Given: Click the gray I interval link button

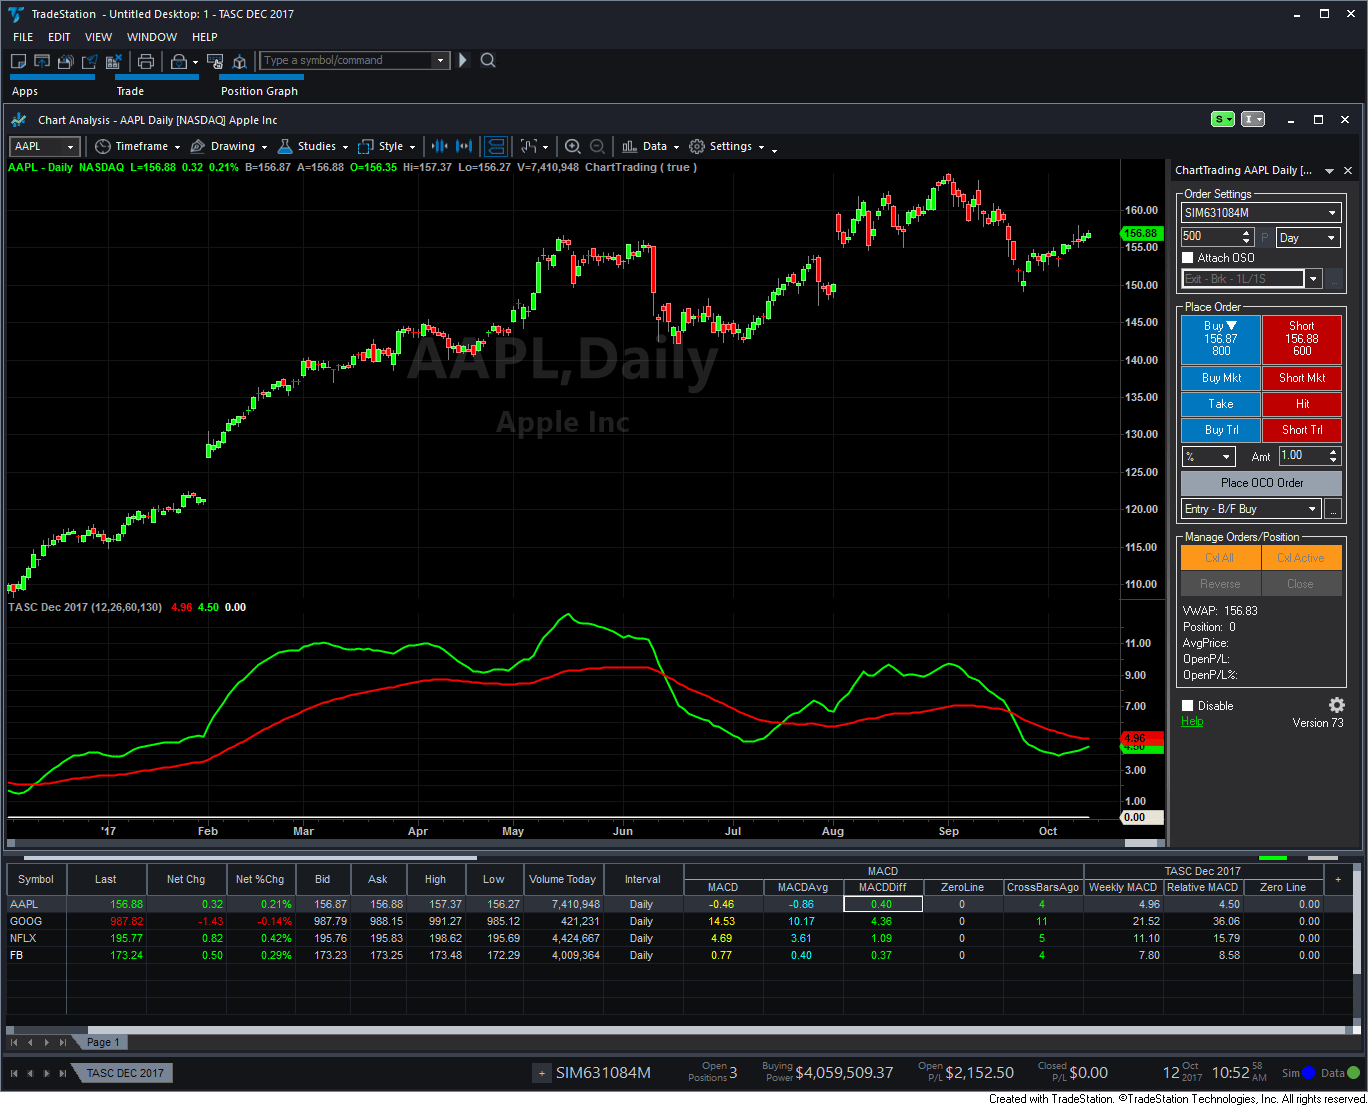Looking at the screenshot, I should [x=1253, y=119].
